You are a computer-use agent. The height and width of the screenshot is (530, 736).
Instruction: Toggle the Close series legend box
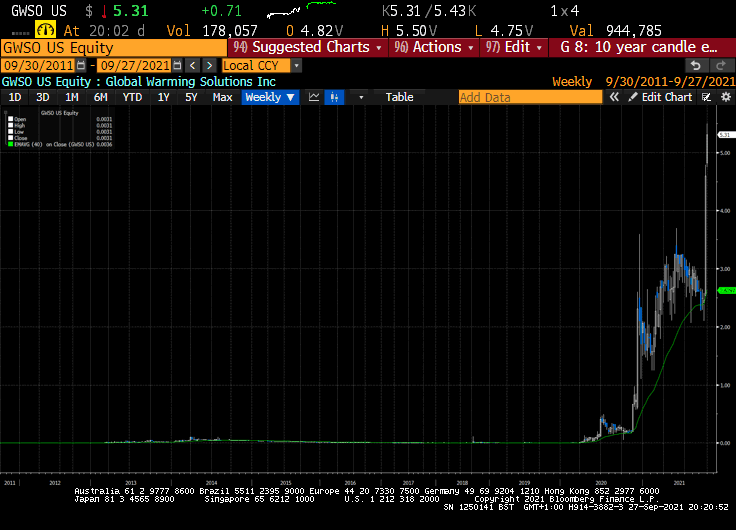(x=11, y=138)
